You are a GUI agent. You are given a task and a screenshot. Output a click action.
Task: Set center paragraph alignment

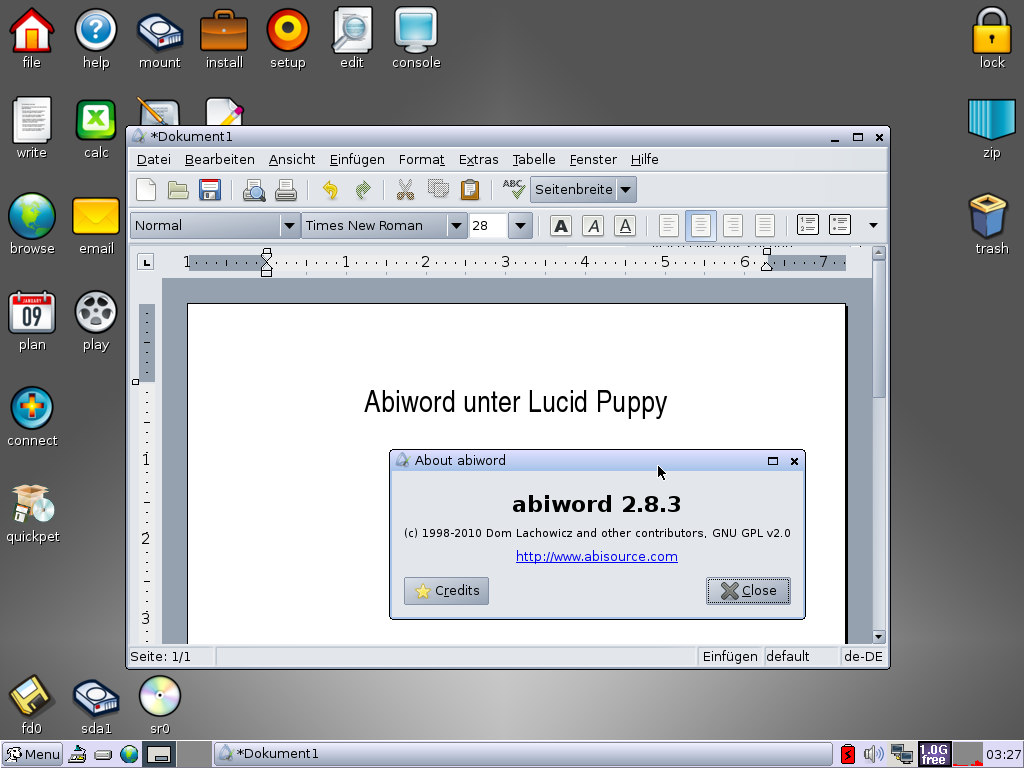(701, 226)
